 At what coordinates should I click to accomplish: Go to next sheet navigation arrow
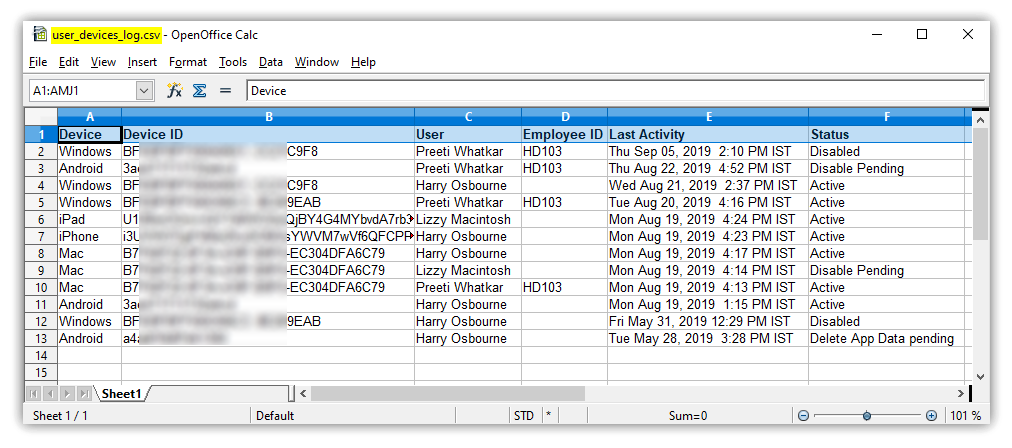67,393
